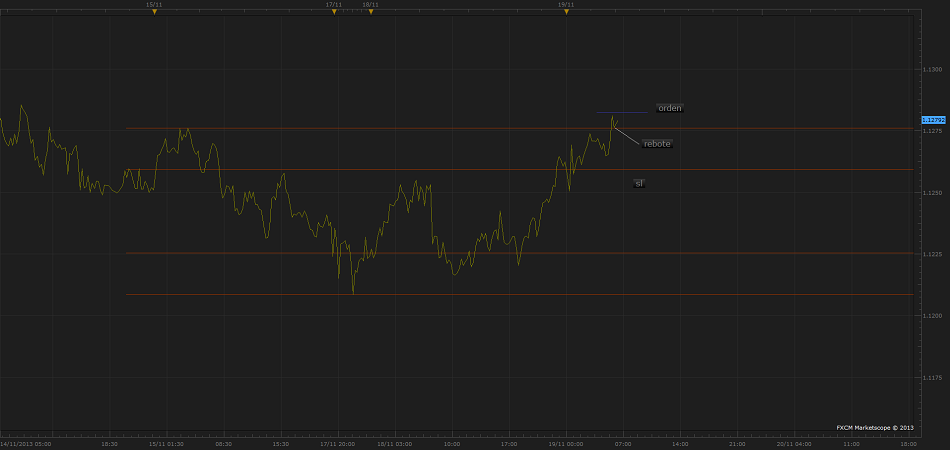Select the 'sl' chart label
950x450 pixels.
639,184
